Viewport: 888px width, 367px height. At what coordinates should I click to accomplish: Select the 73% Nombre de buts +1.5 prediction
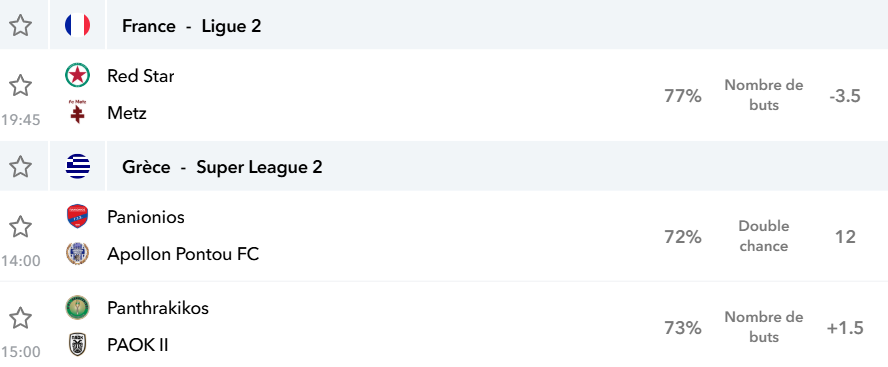(x=762, y=327)
